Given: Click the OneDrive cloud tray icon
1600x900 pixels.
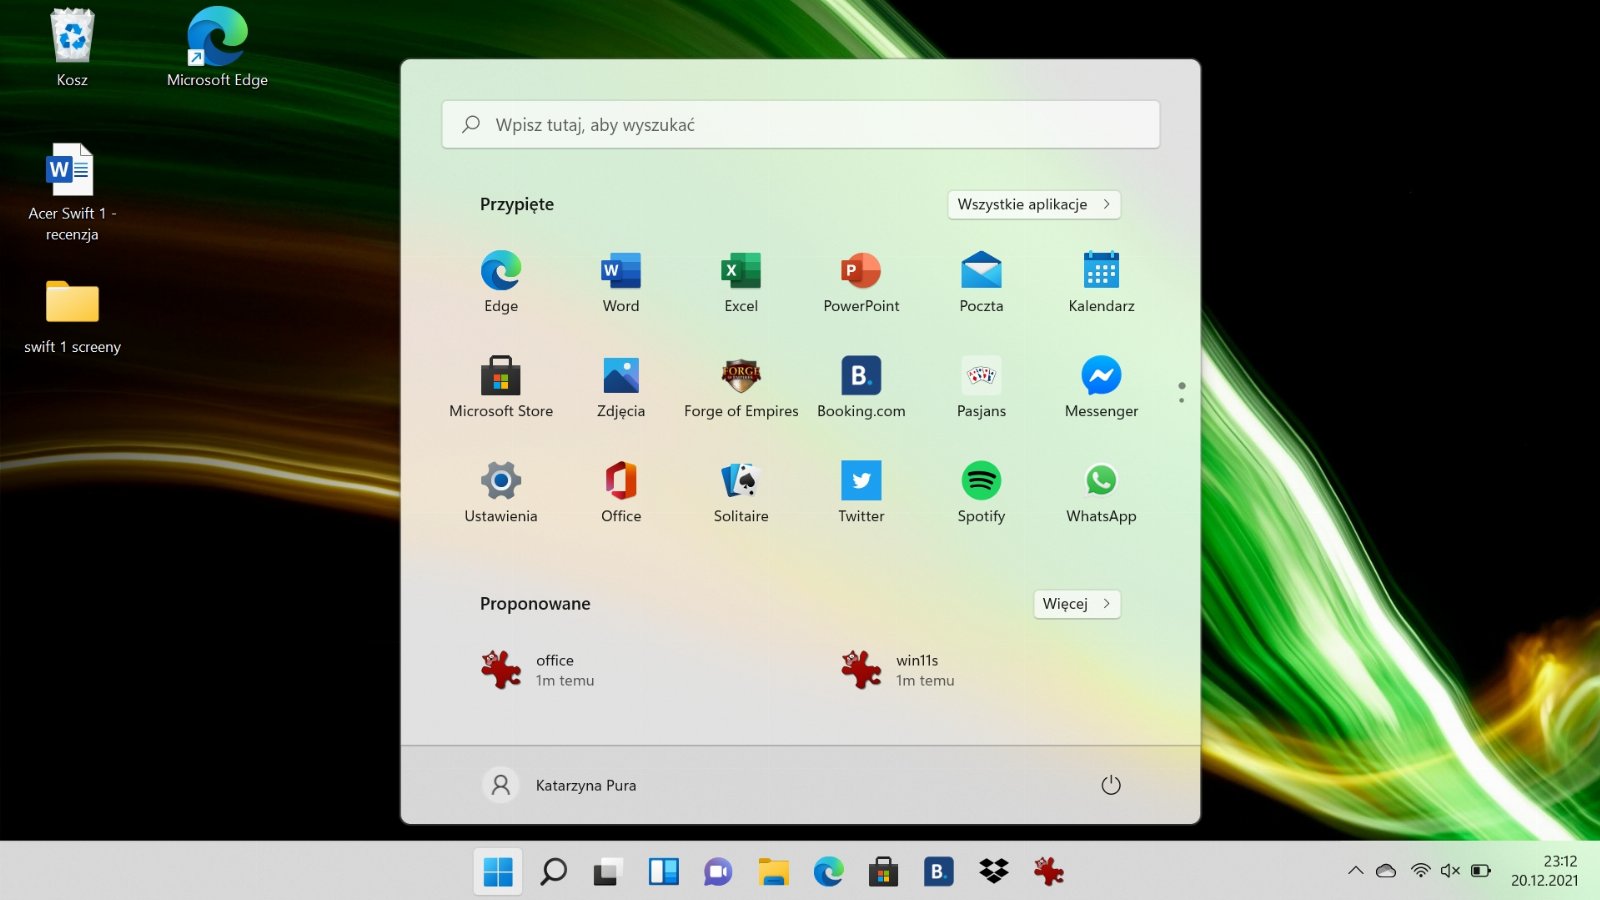Looking at the screenshot, I should [x=1386, y=871].
